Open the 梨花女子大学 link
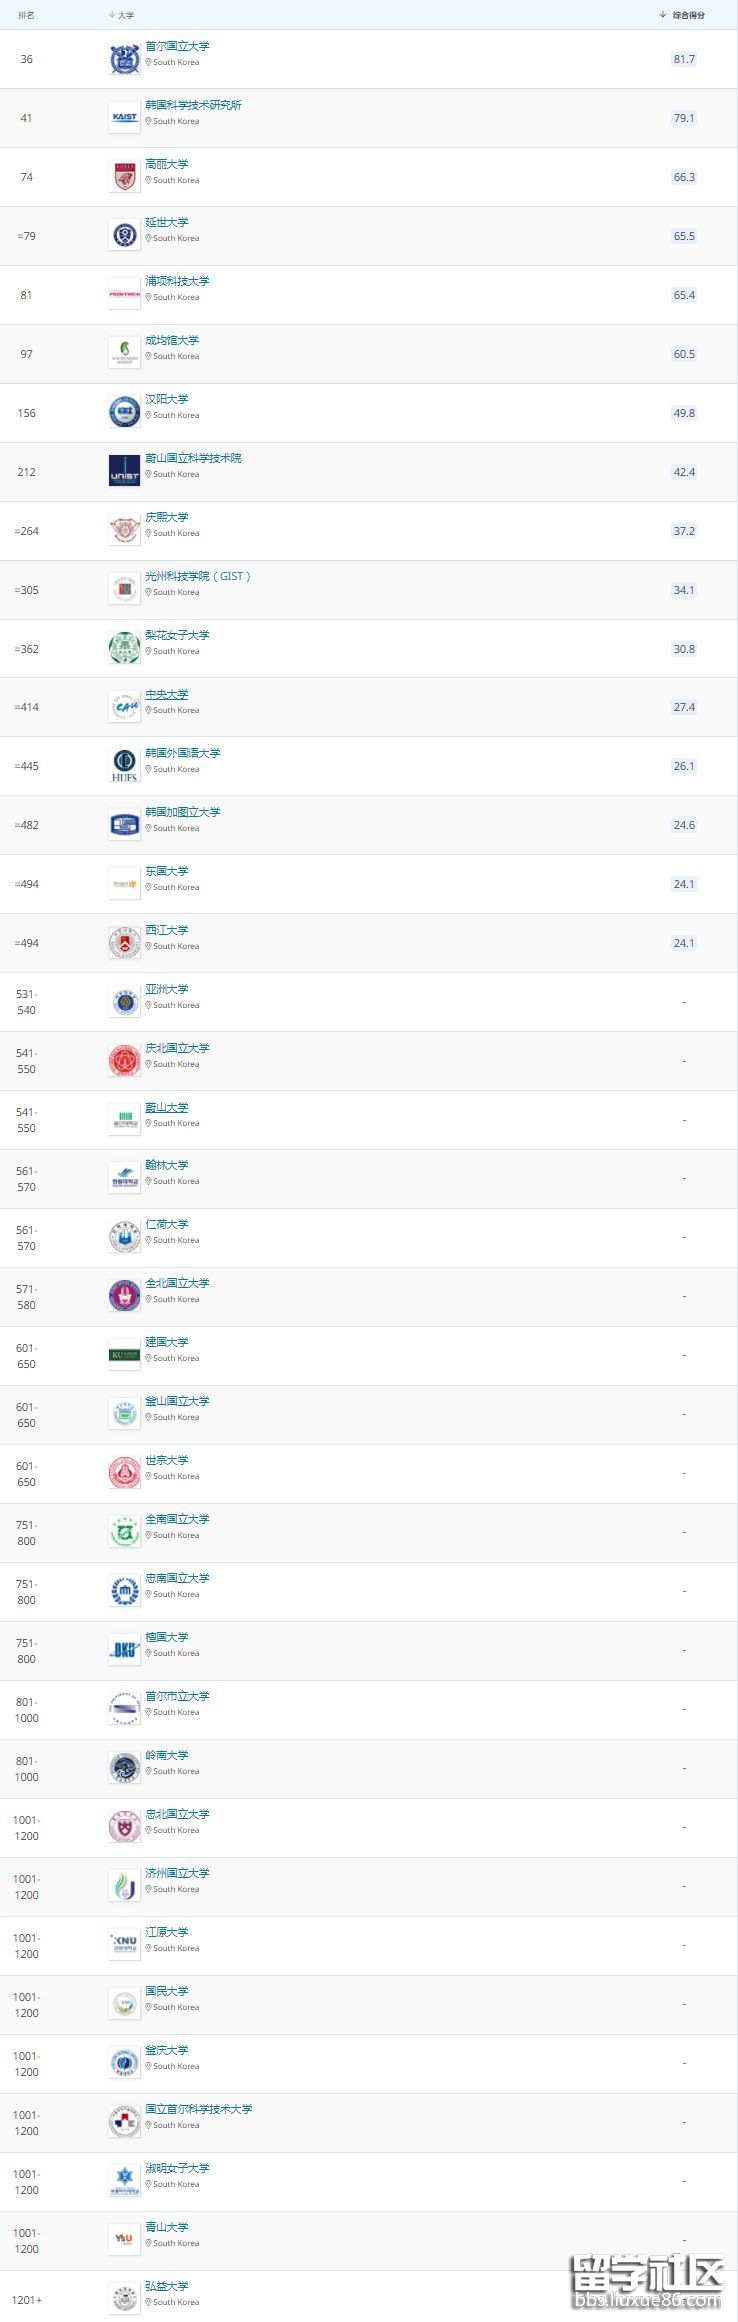This screenshot has width=738, height=2322. point(177,635)
